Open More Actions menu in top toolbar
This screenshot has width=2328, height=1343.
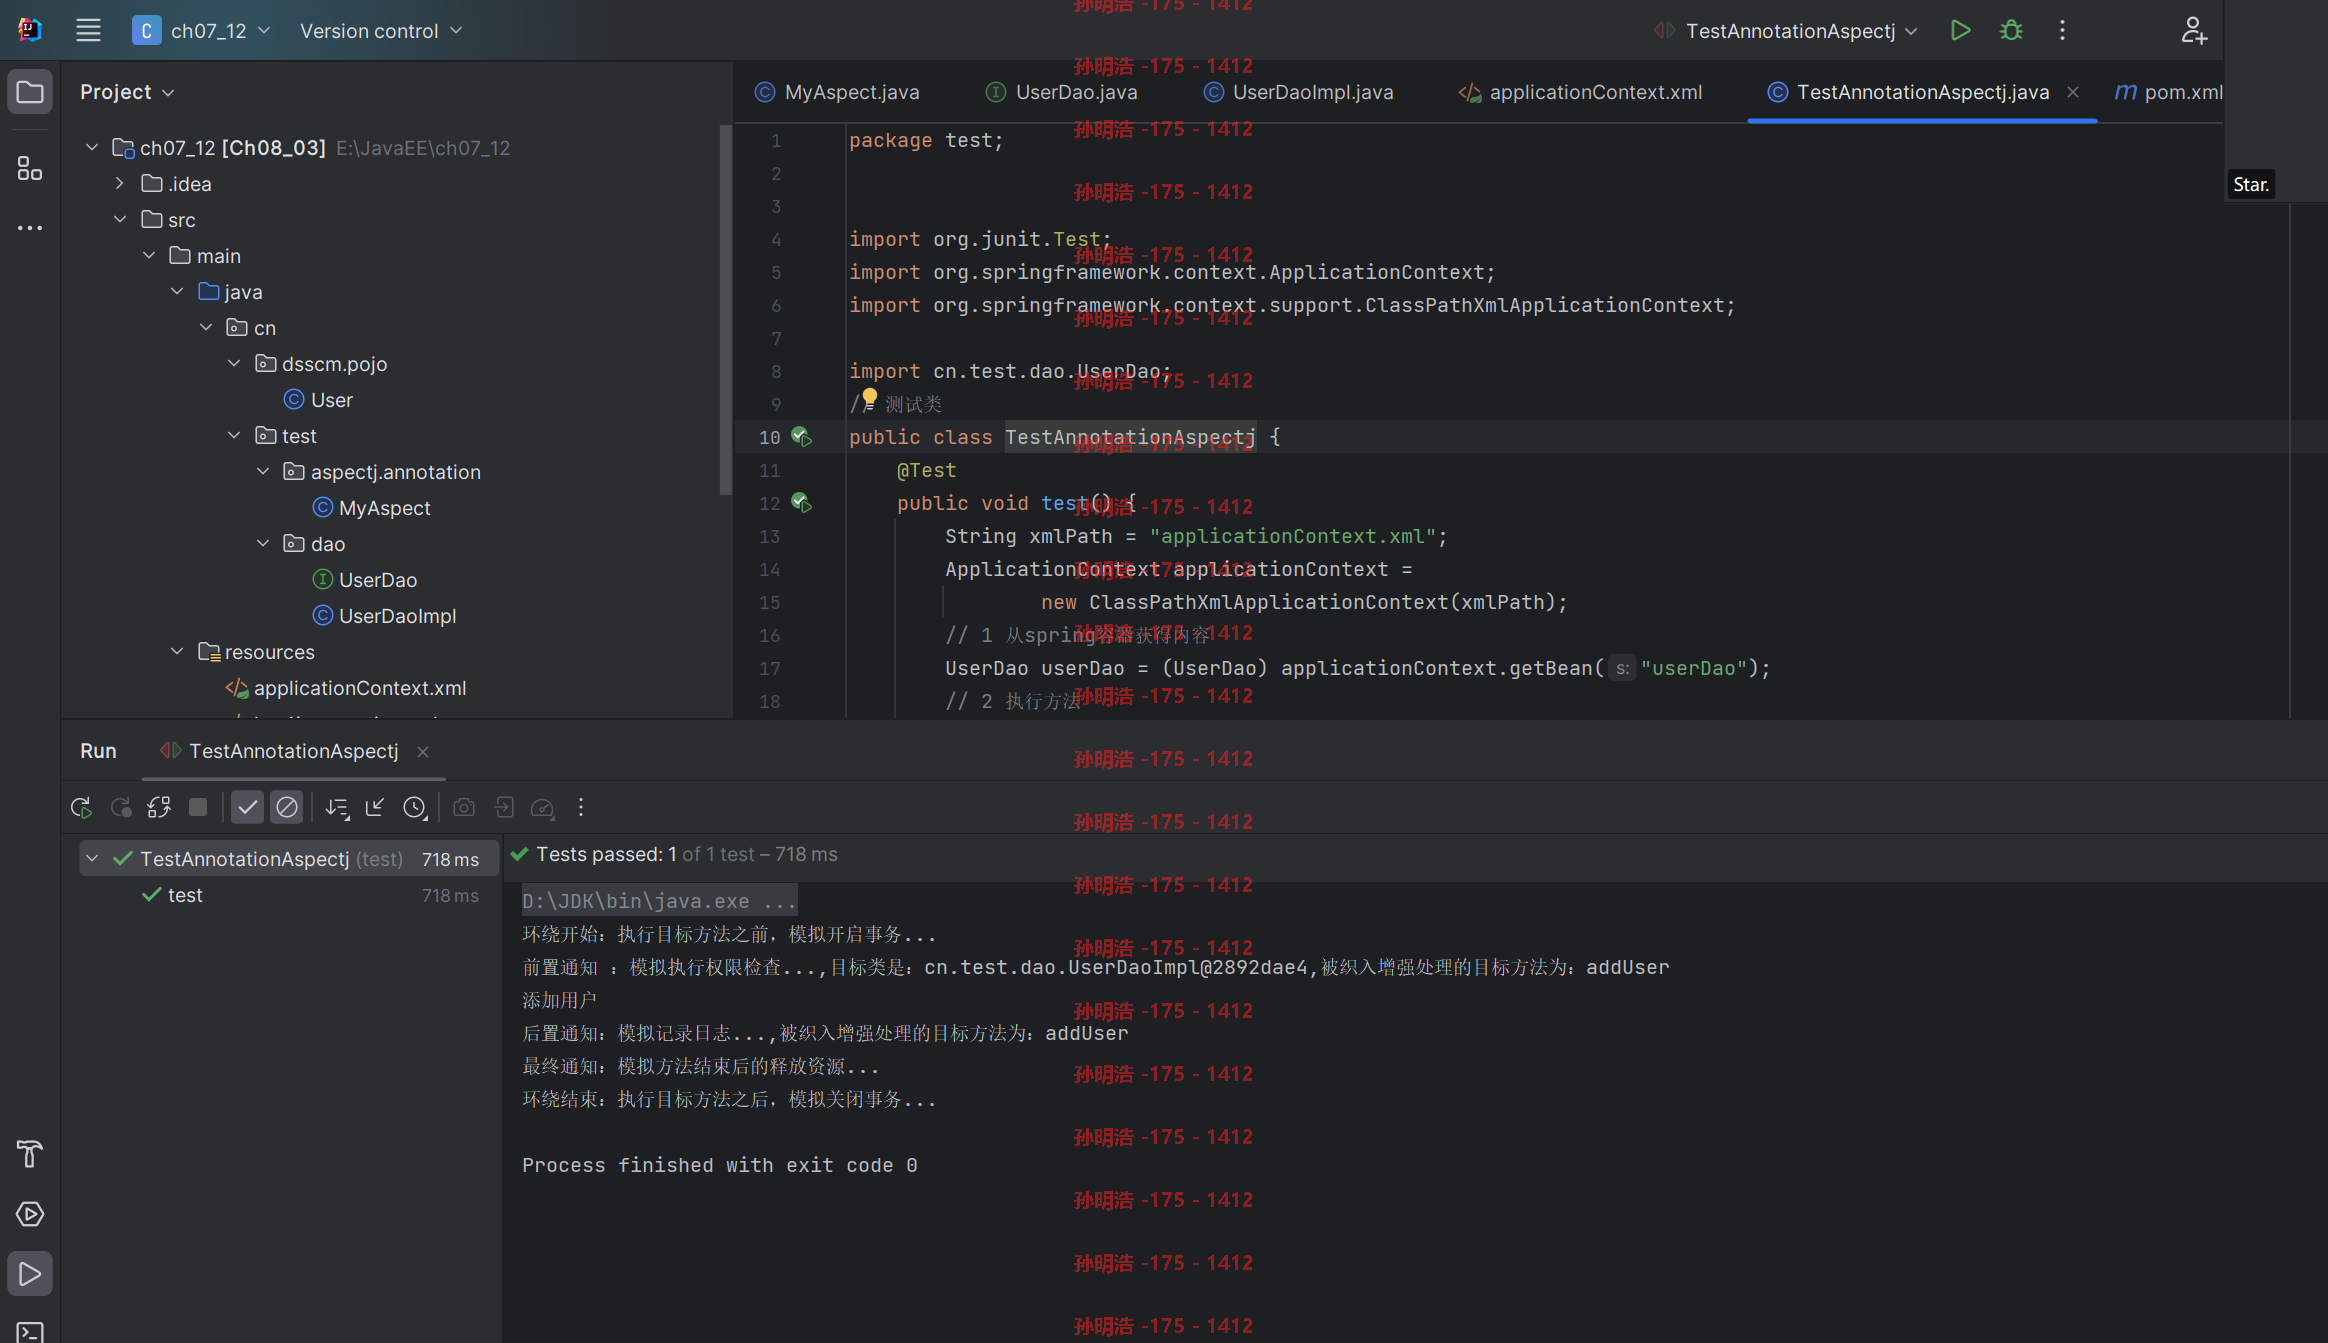point(2062,30)
